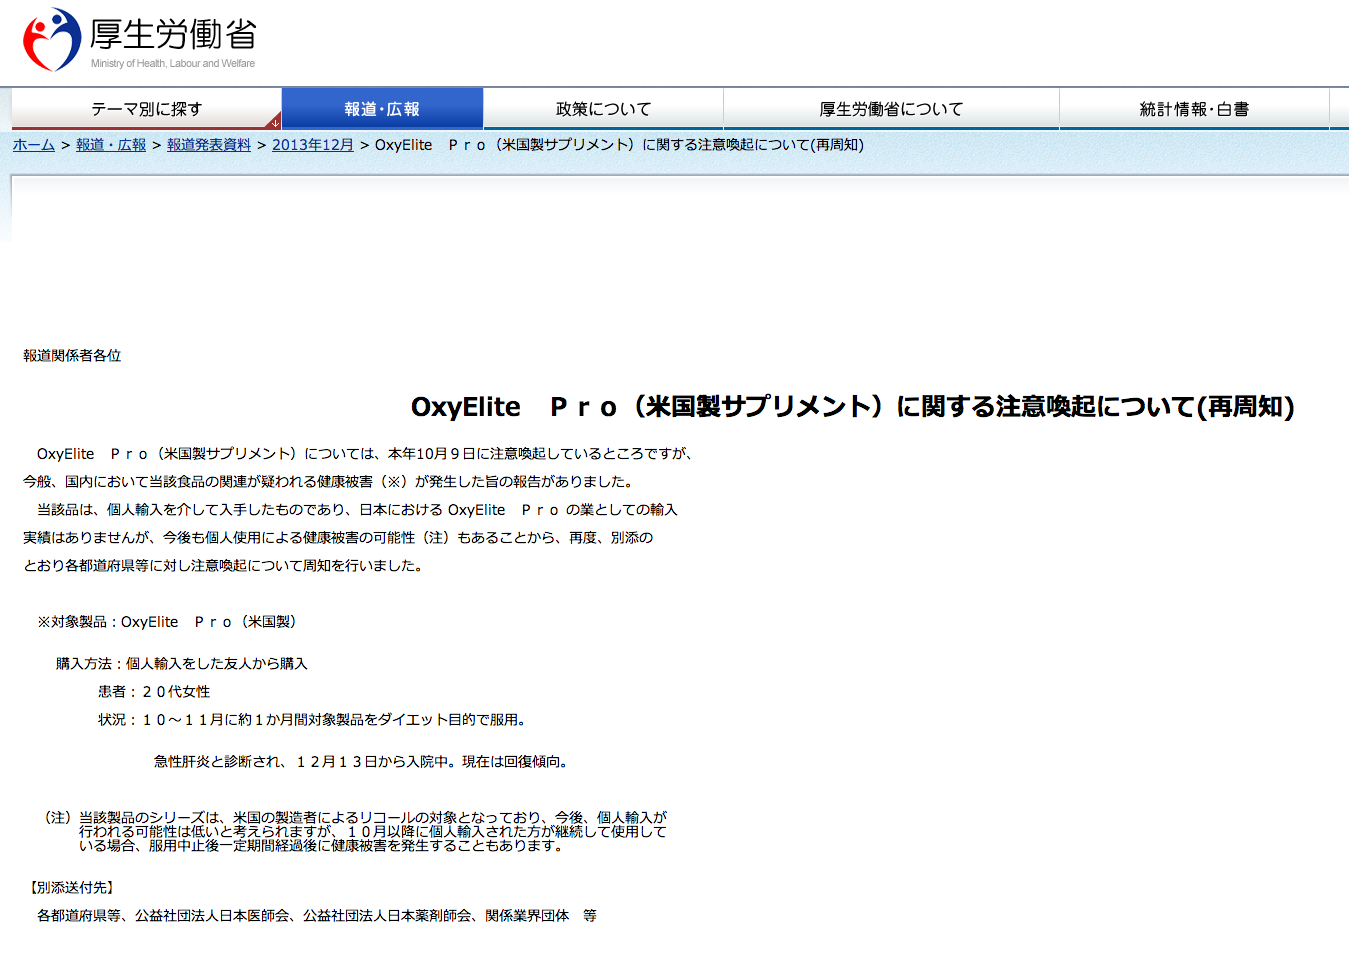Click the 報道関係者各位 text
Viewport: 1349px width, 959px height.
[72, 356]
